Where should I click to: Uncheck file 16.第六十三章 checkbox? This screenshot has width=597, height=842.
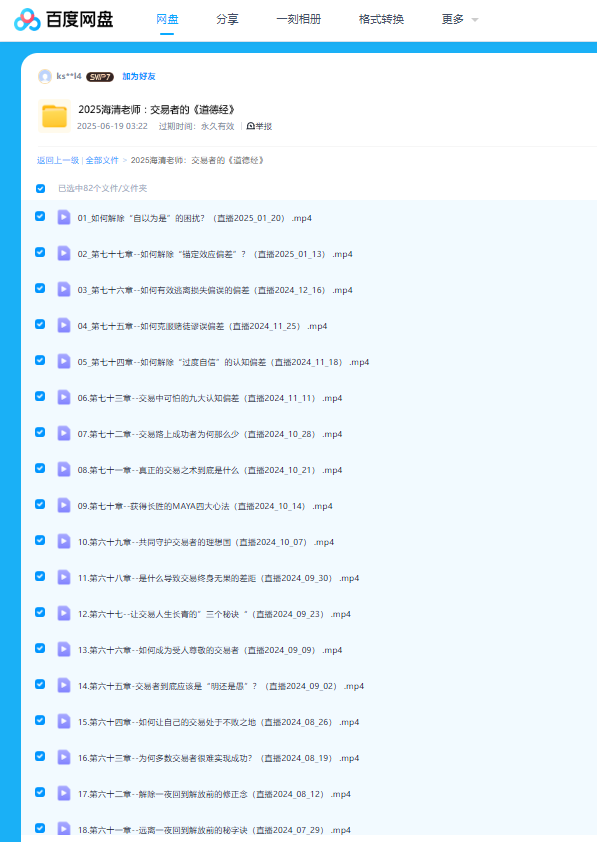coord(40,756)
